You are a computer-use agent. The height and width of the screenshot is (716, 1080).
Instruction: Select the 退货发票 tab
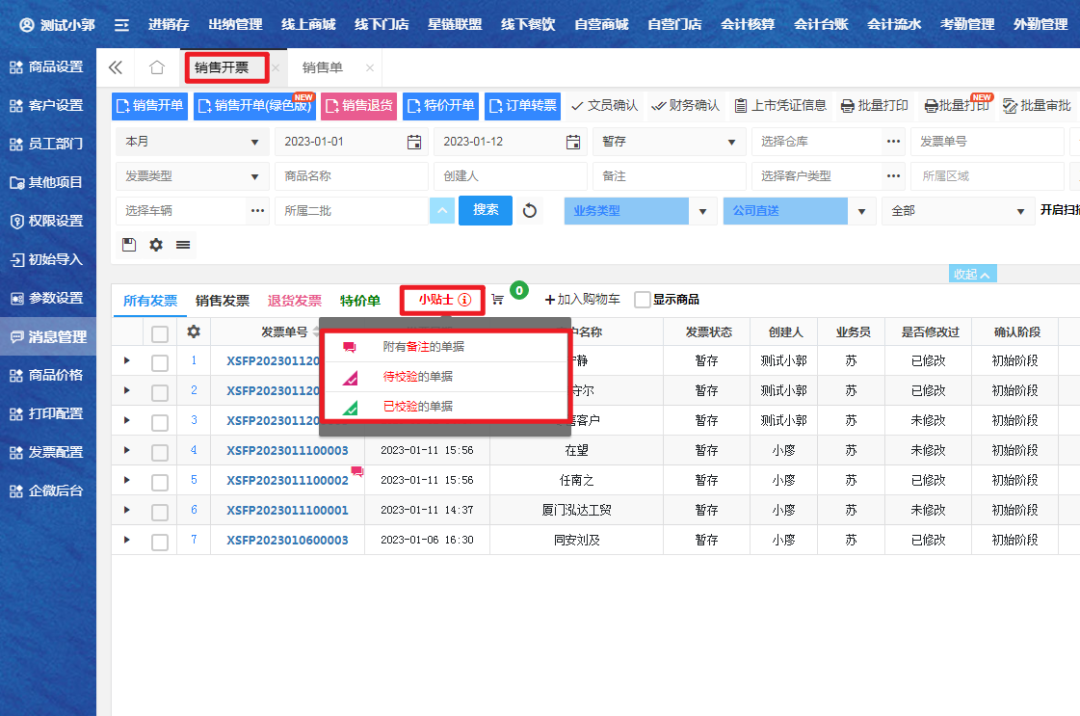pos(294,300)
